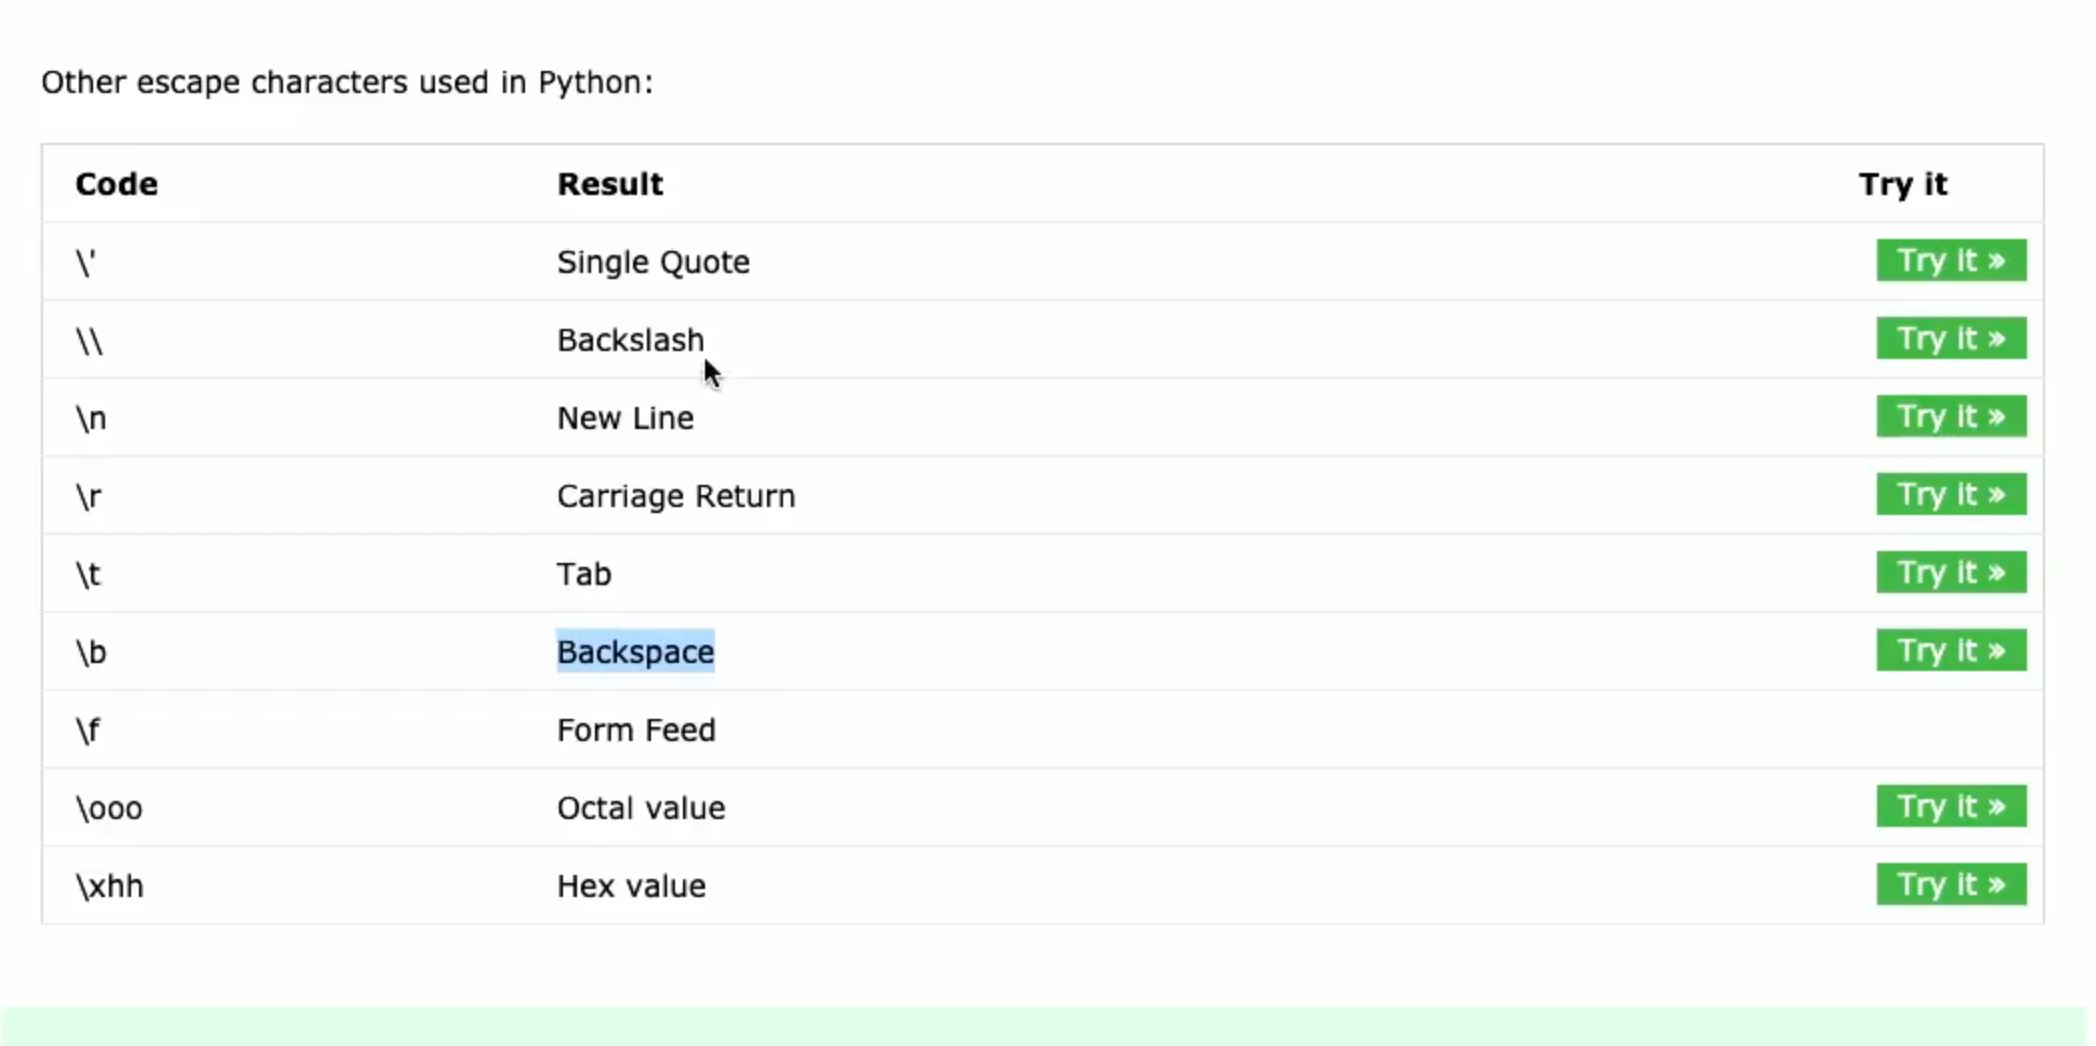Open Try it for Hex value row
The width and height of the screenshot is (2096, 1046).
pos(1951,884)
